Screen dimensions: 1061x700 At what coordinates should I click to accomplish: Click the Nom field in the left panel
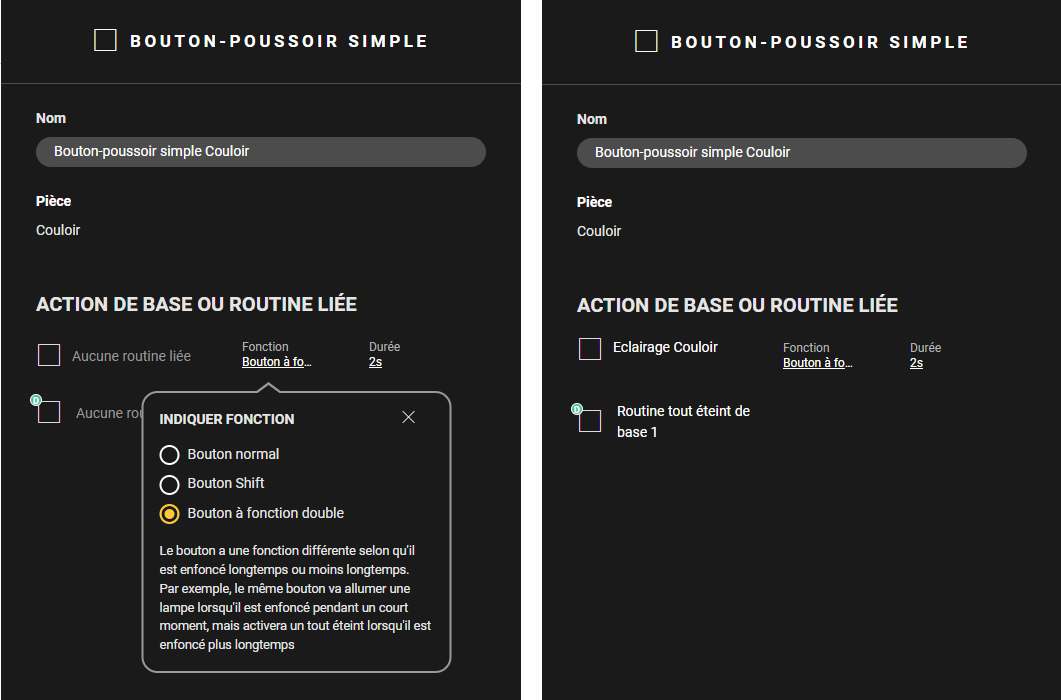coord(260,152)
